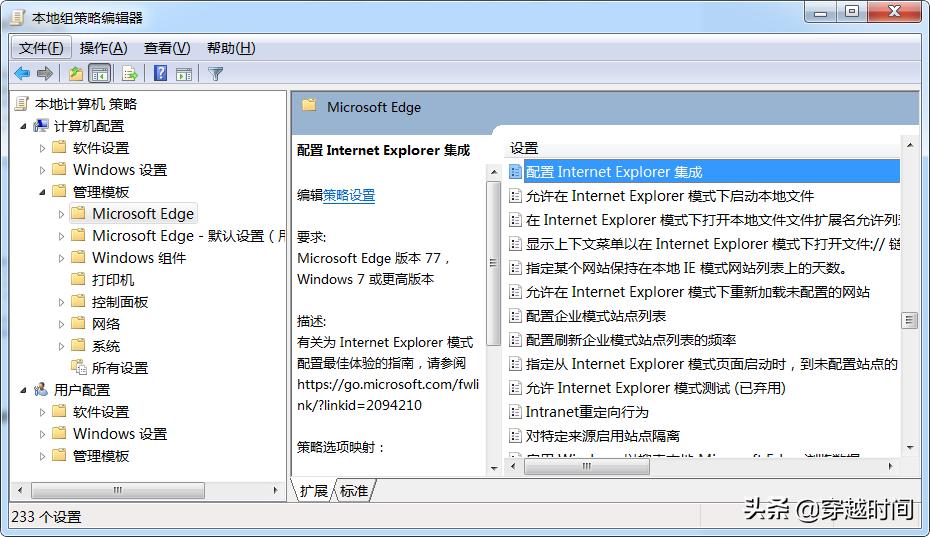The image size is (930, 537).
Task: Select Microsoft Edge - 默认设置 tree item
Action: click(189, 236)
